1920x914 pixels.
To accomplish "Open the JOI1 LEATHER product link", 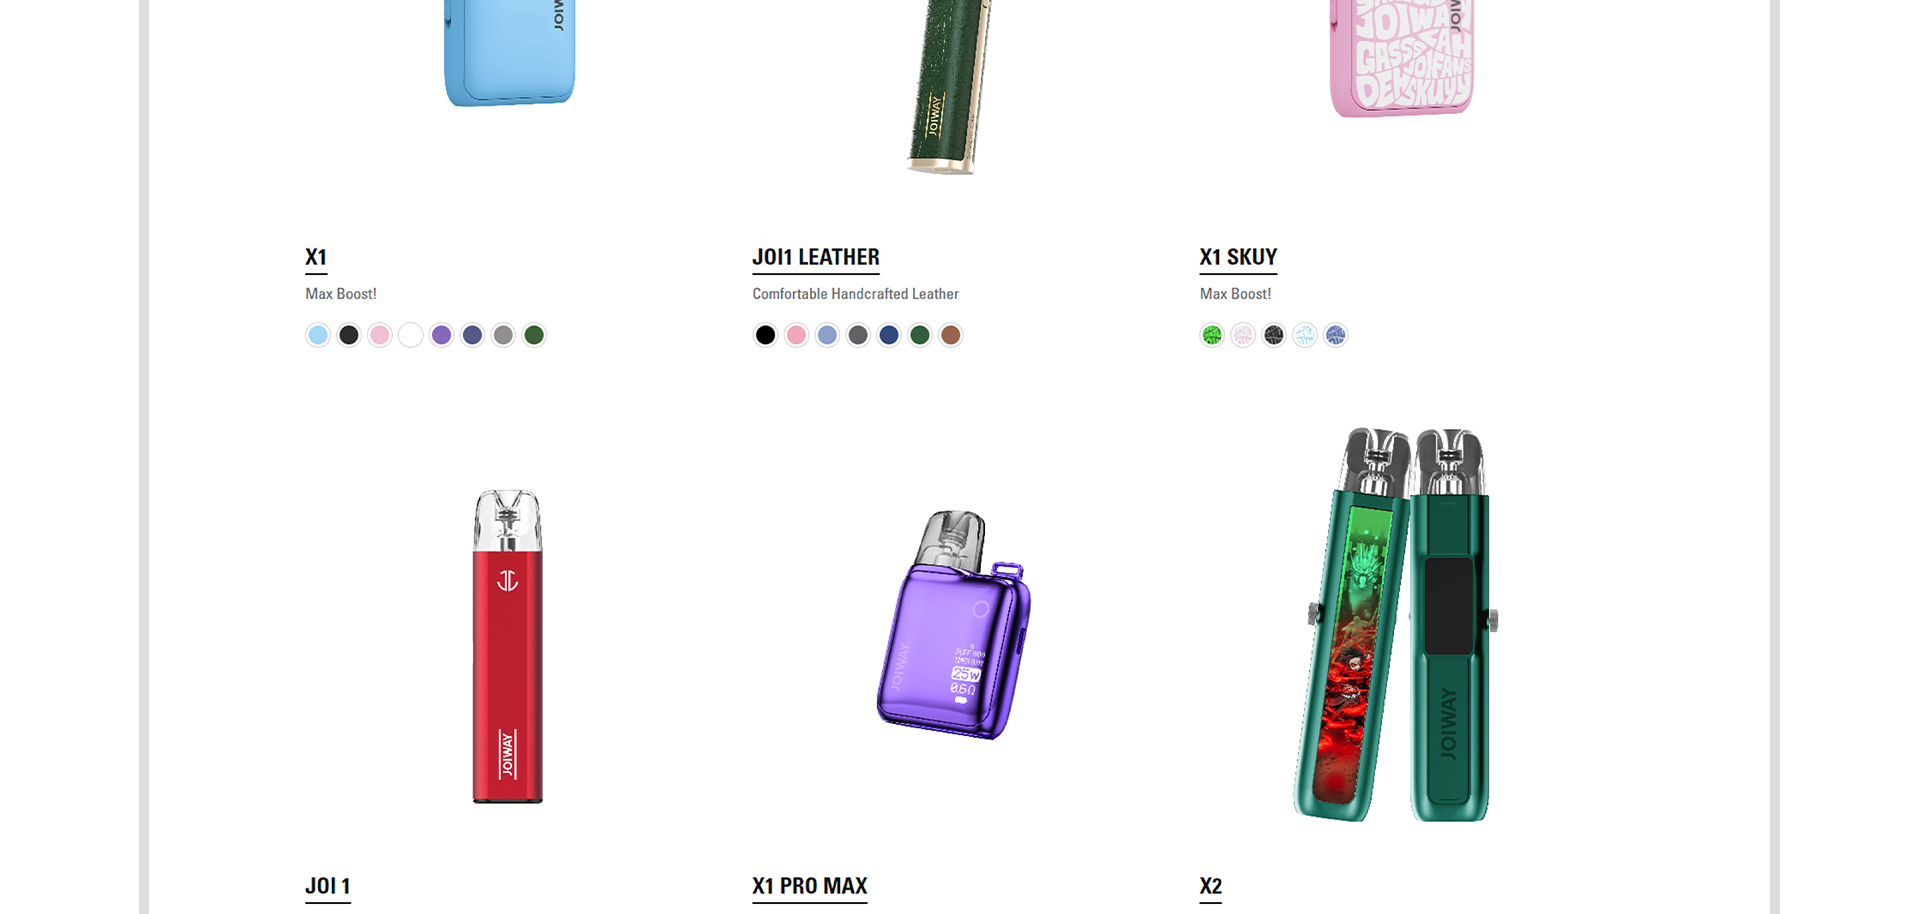I will pos(816,257).
